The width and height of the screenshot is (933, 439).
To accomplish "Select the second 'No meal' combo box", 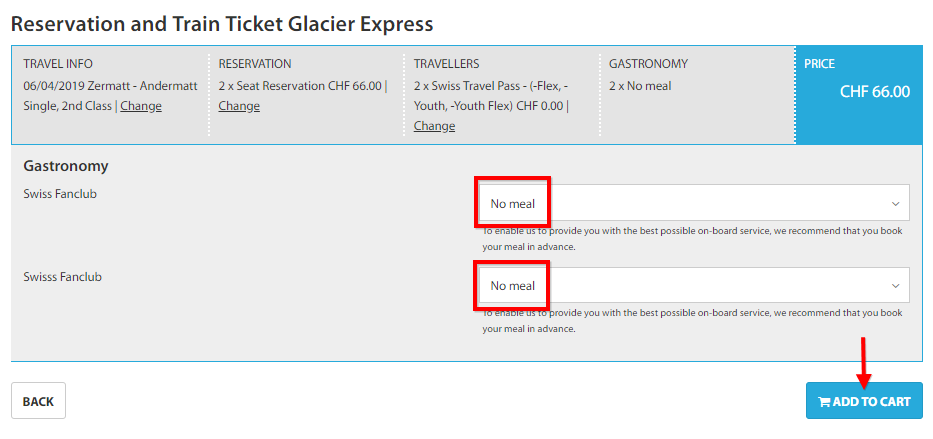I will coord(696,285).
